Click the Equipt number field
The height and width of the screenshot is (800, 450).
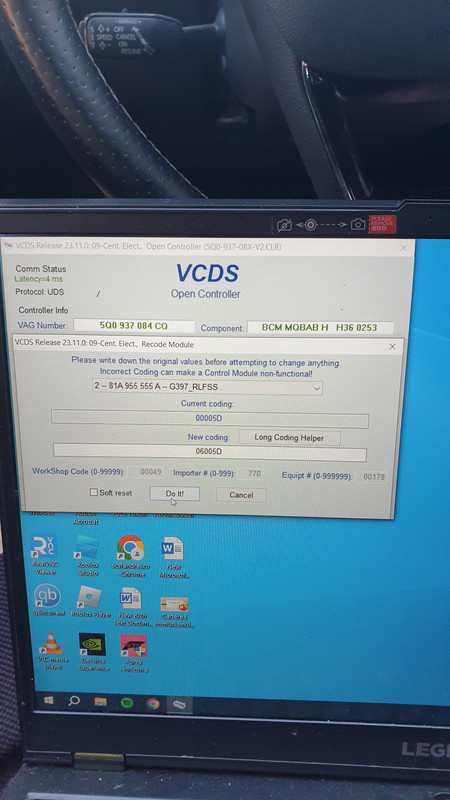371,477
